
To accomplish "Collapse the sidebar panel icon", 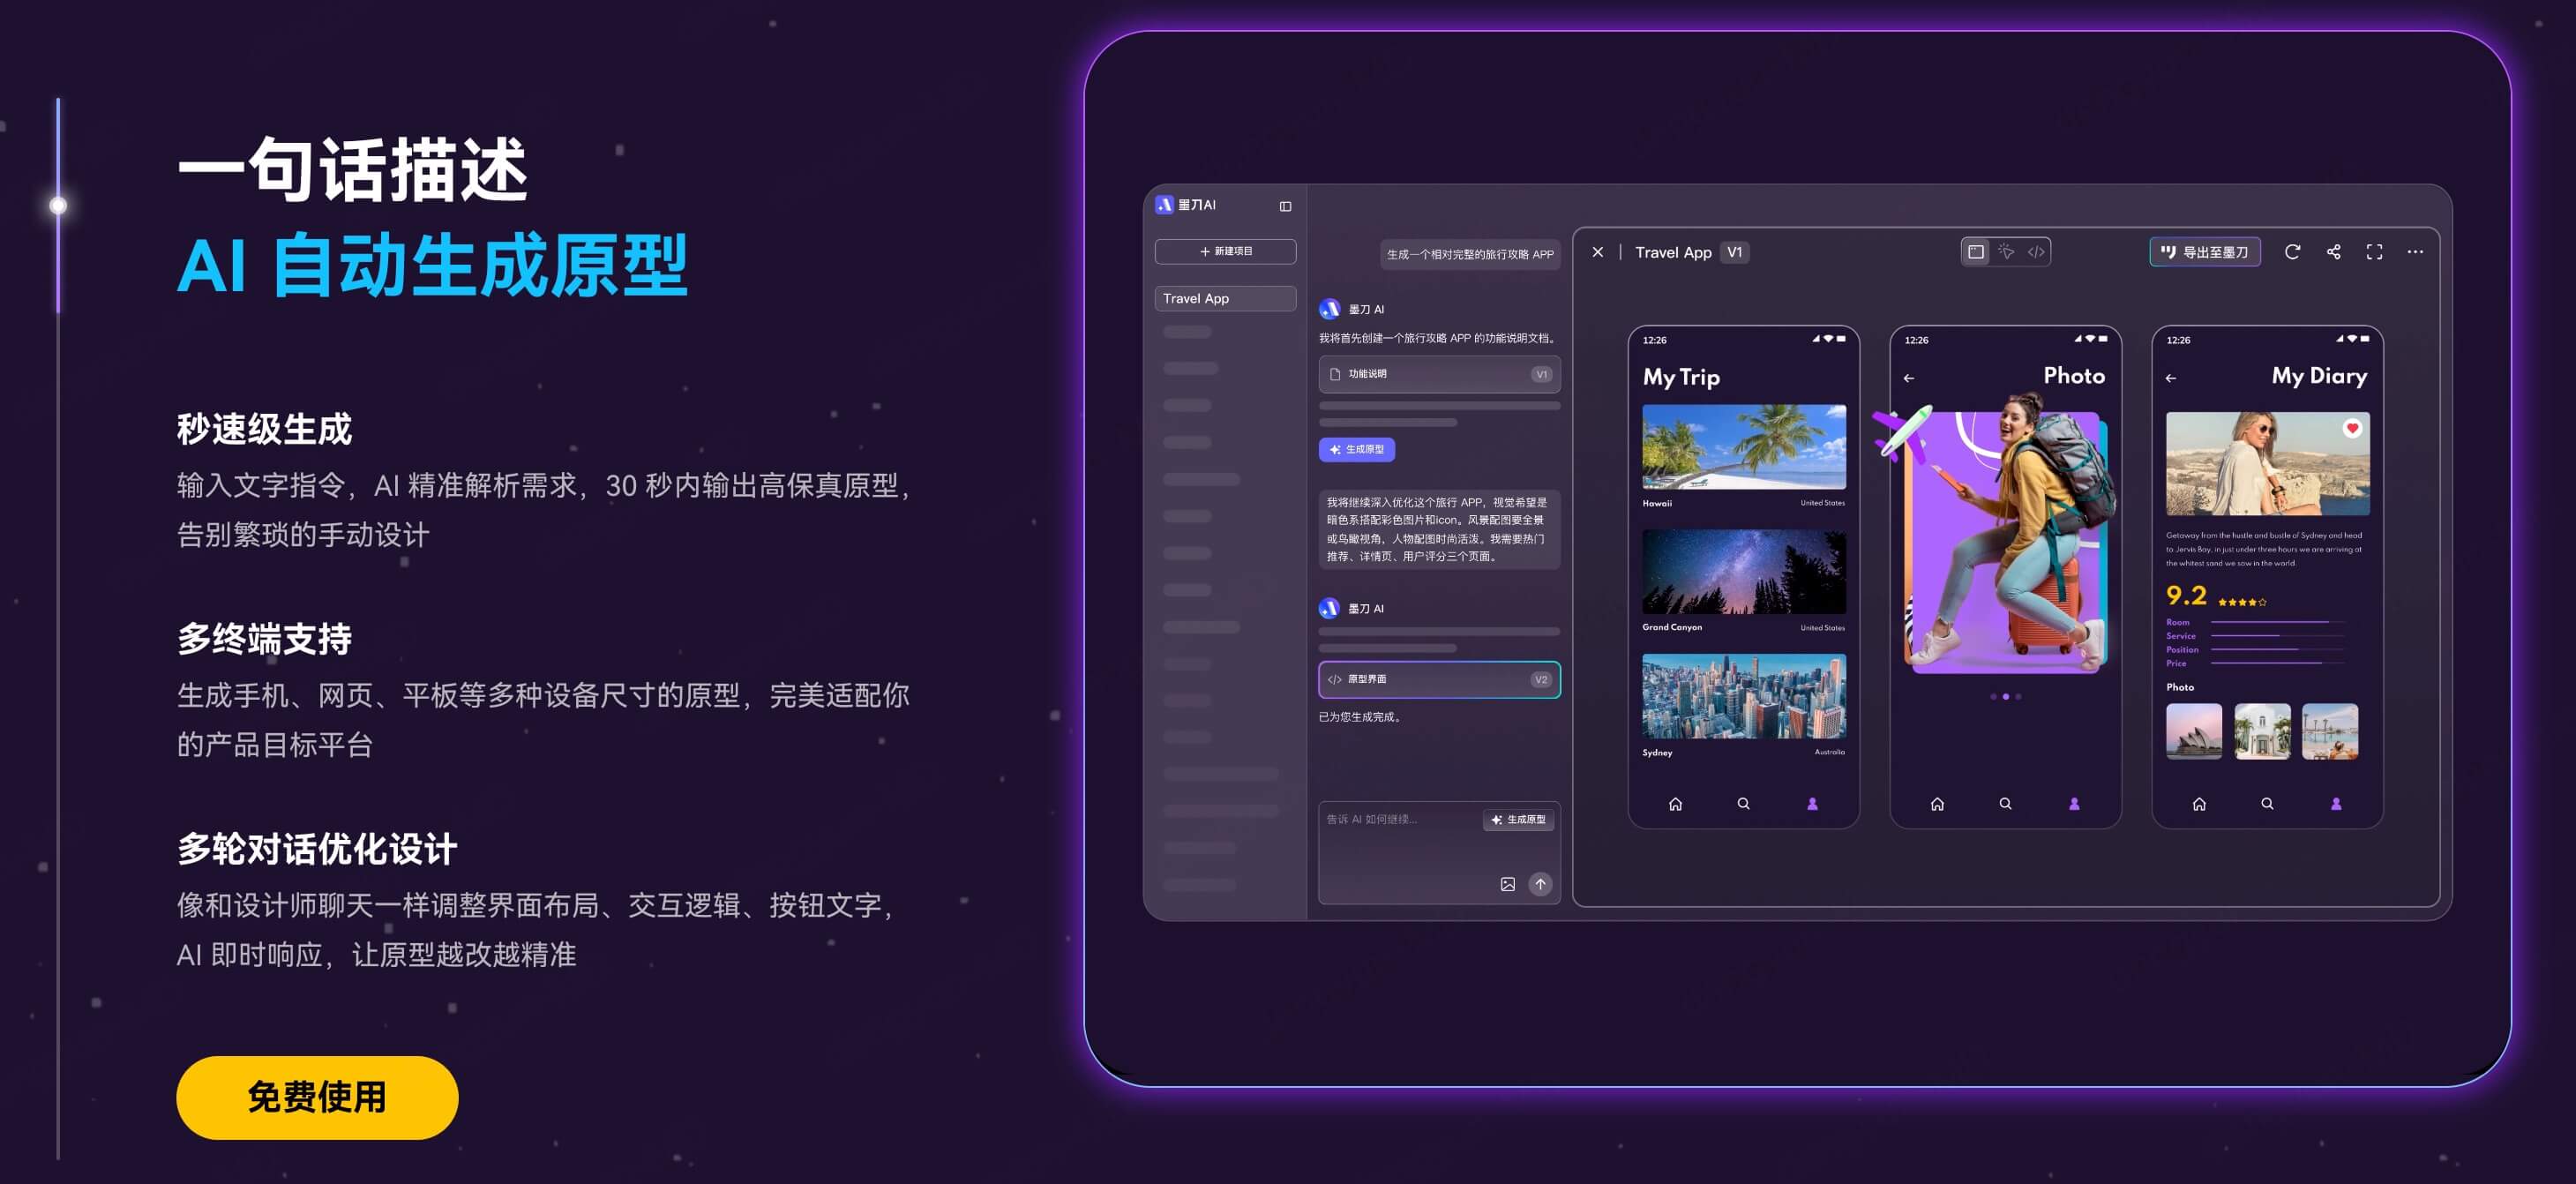I will [1285, 206].
